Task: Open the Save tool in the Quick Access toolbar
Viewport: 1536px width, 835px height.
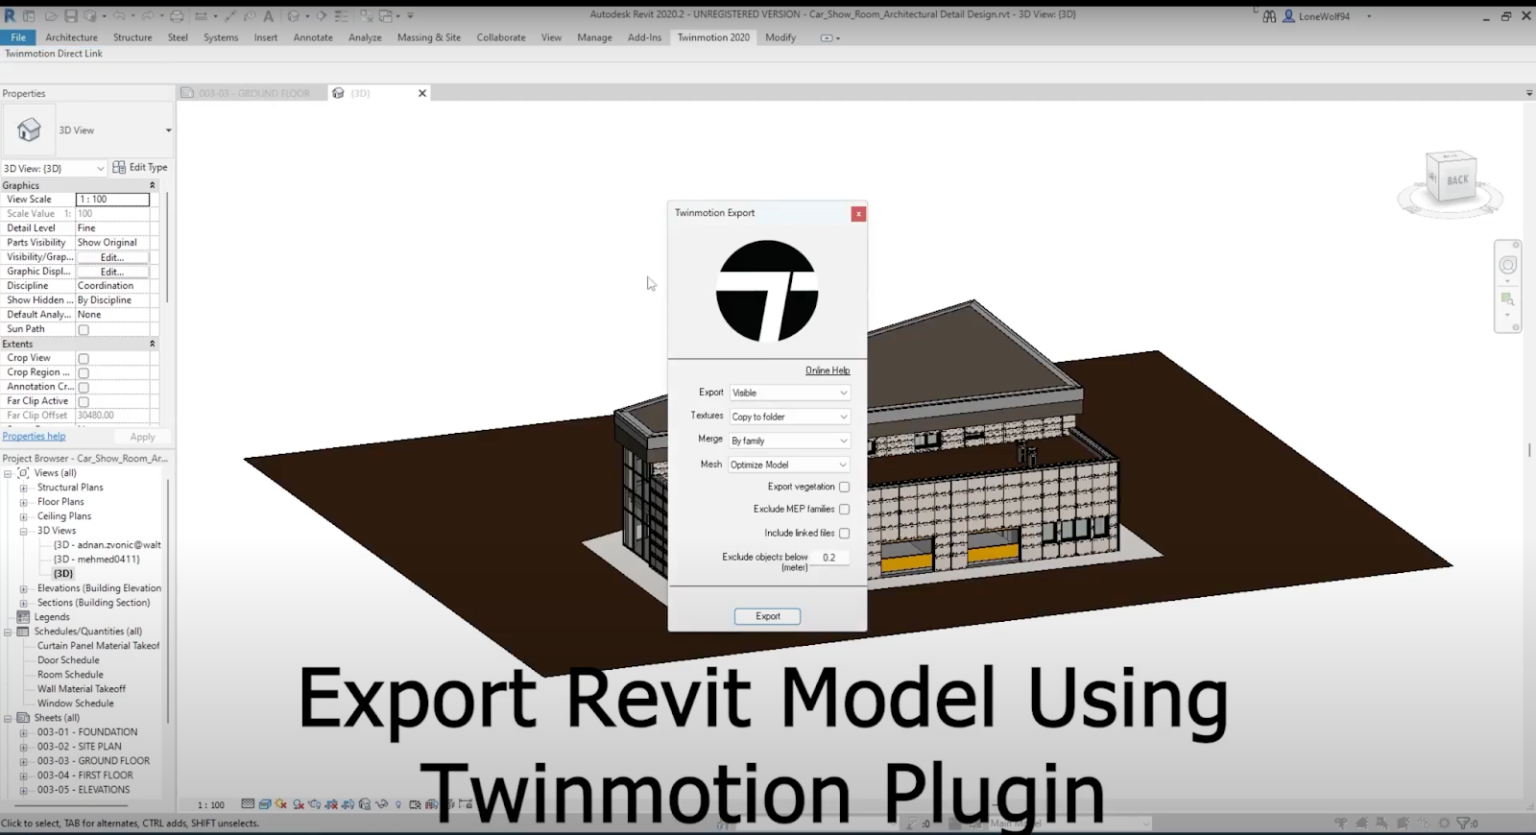Action: [70, 15]
